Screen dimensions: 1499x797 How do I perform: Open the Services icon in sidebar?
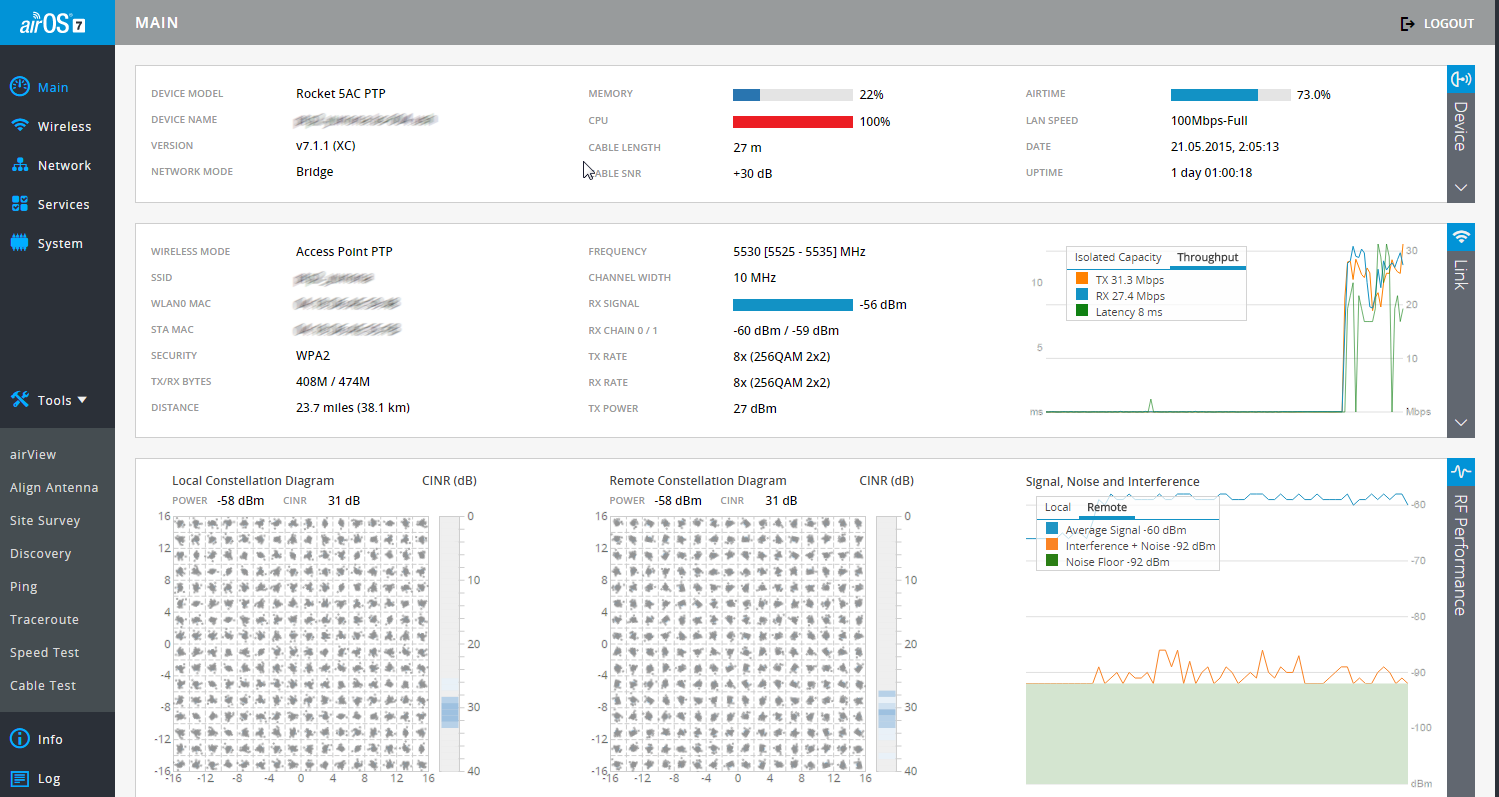tap(19, 204)
